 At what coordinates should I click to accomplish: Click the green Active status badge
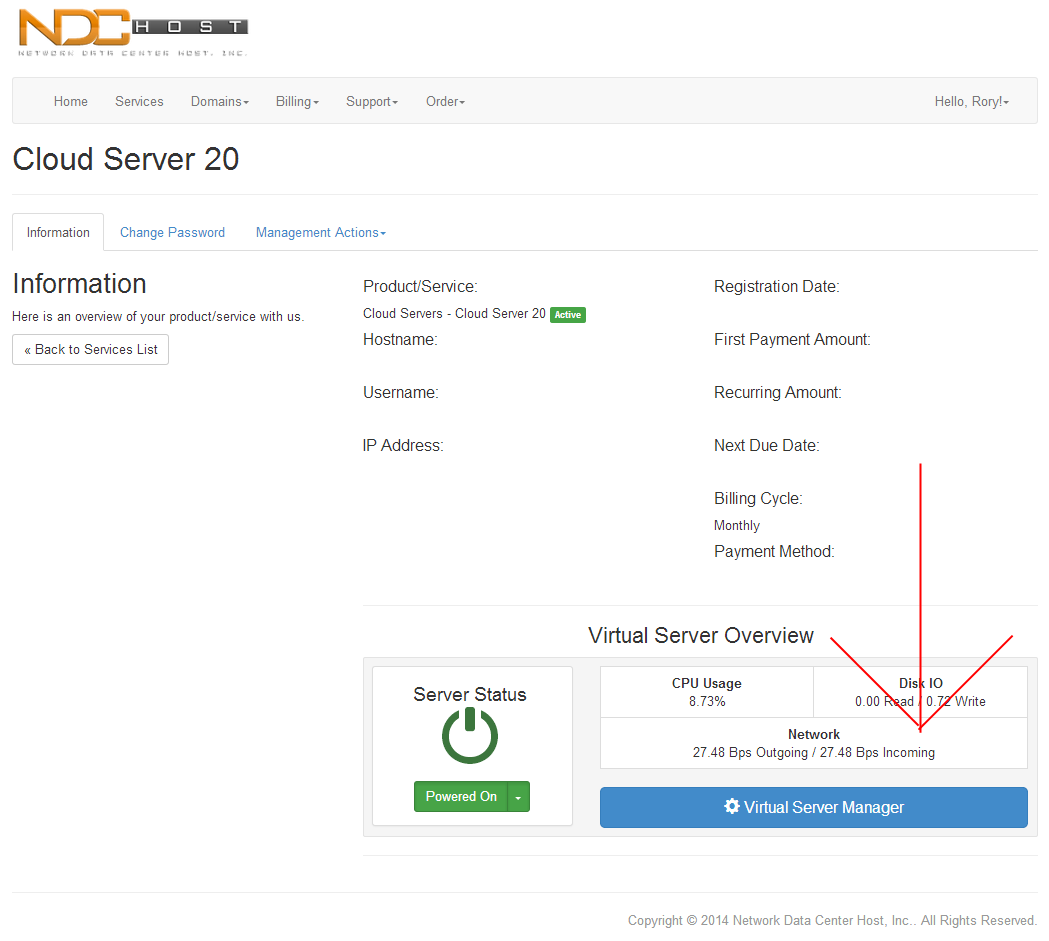tap(567, 315)
